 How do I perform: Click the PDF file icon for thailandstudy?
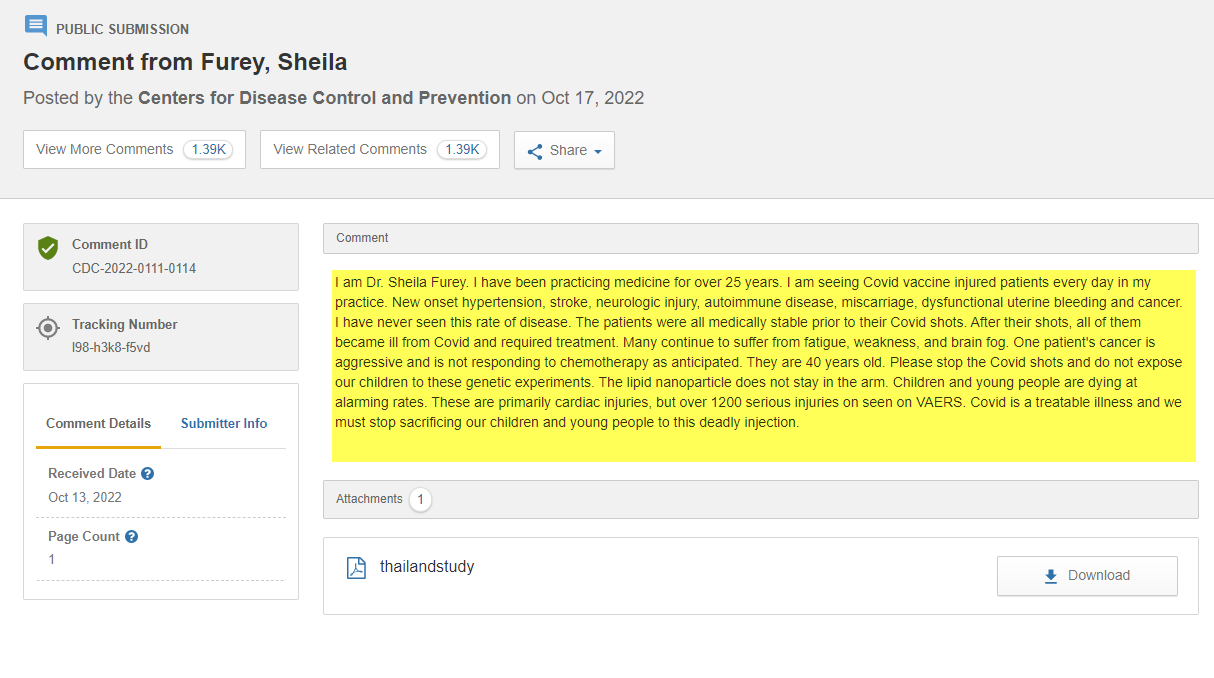(x=356, y=568)
